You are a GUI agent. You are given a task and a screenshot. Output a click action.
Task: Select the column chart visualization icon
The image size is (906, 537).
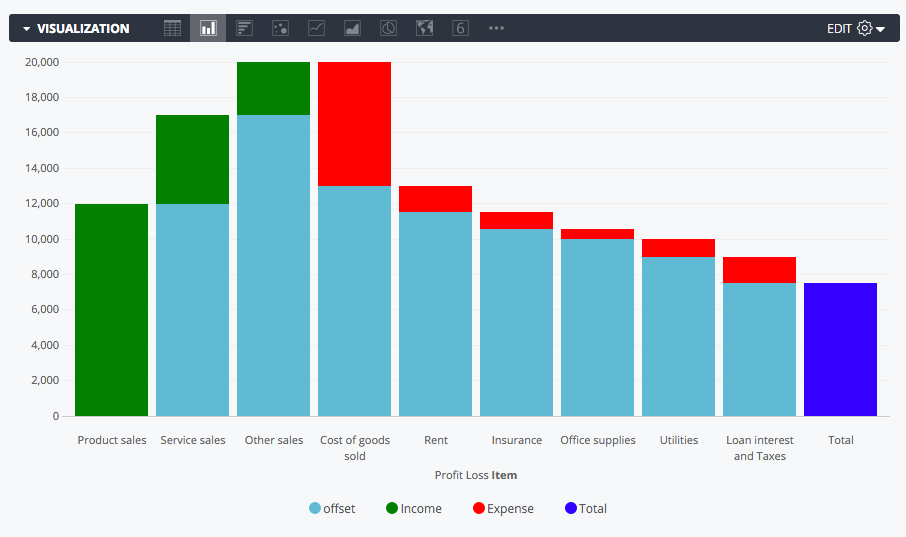click(x=208, y=28)
